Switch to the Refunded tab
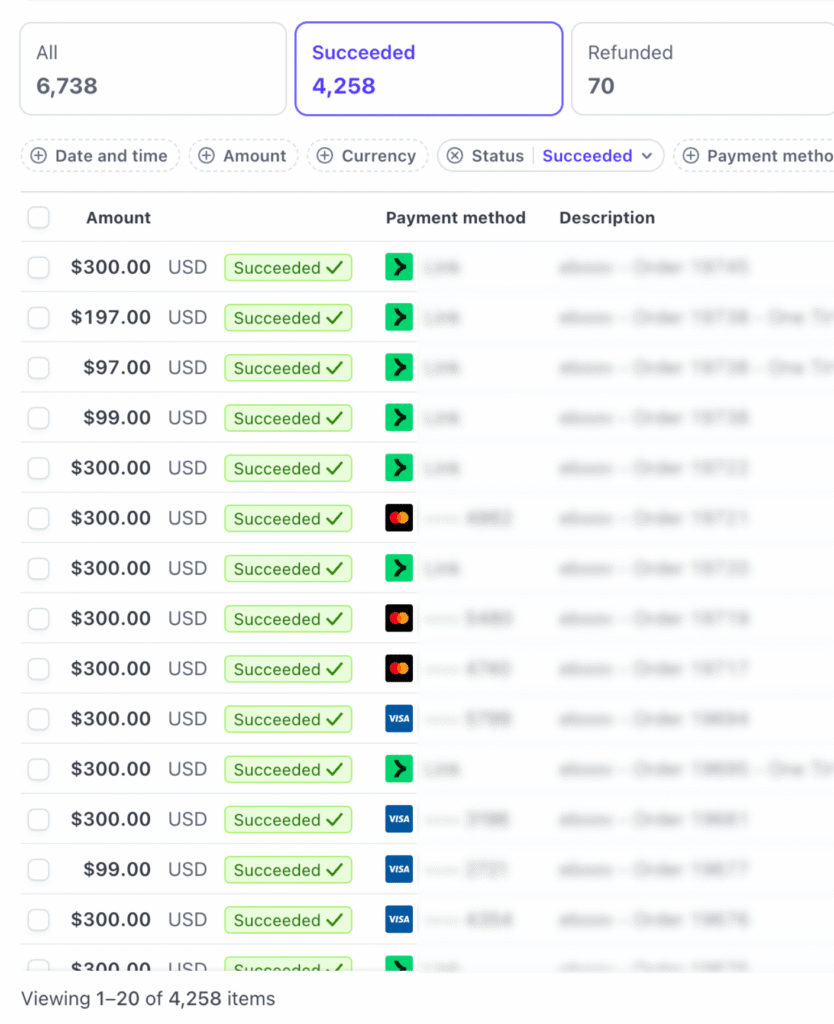This screenshot has height=1024, width=834. point(700,69)
